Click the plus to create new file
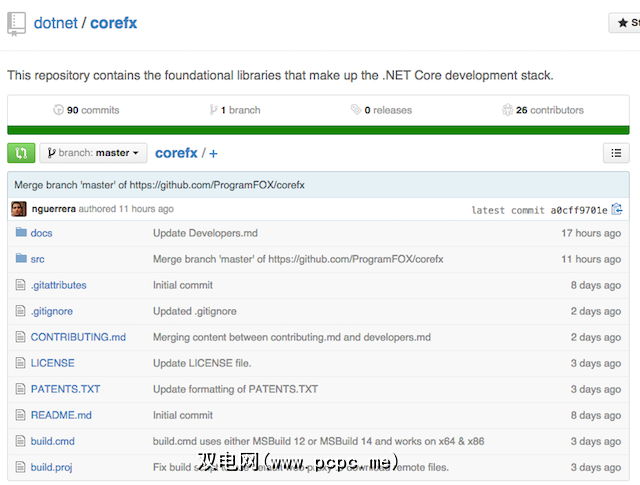The height and width of the screenshot is (485, 640). [213, 153]
